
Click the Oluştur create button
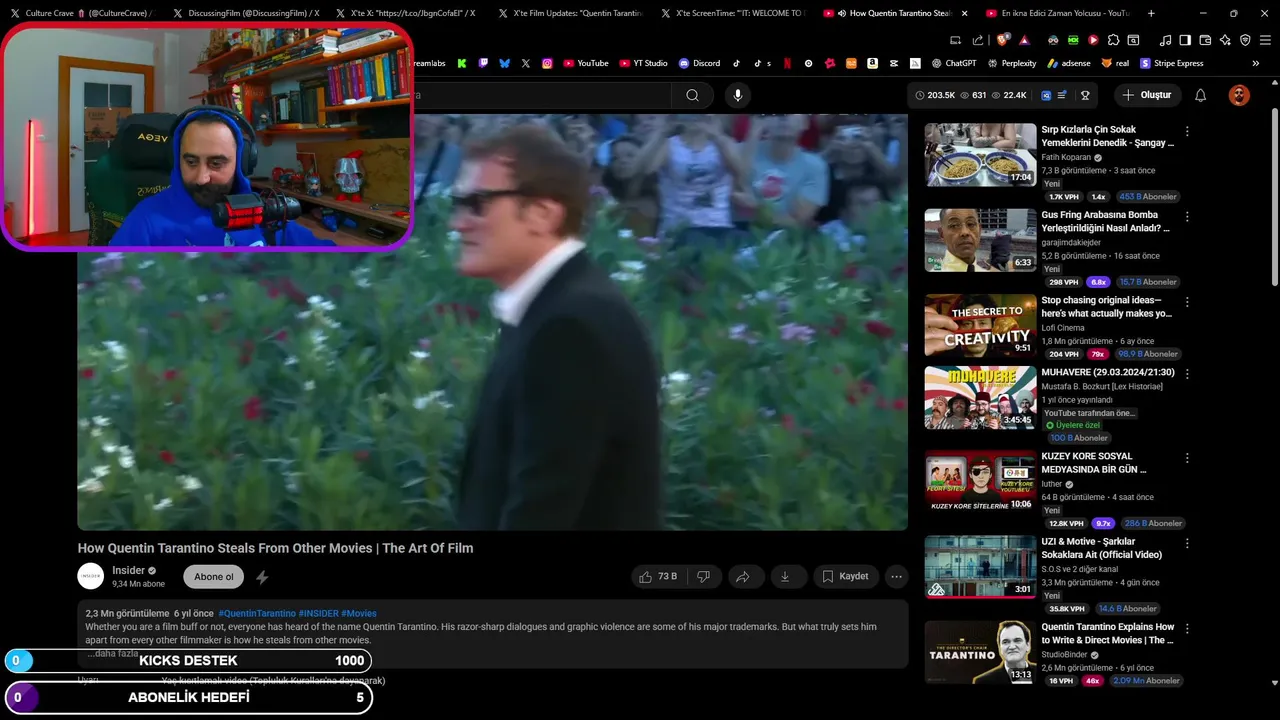coord(1147,95)
